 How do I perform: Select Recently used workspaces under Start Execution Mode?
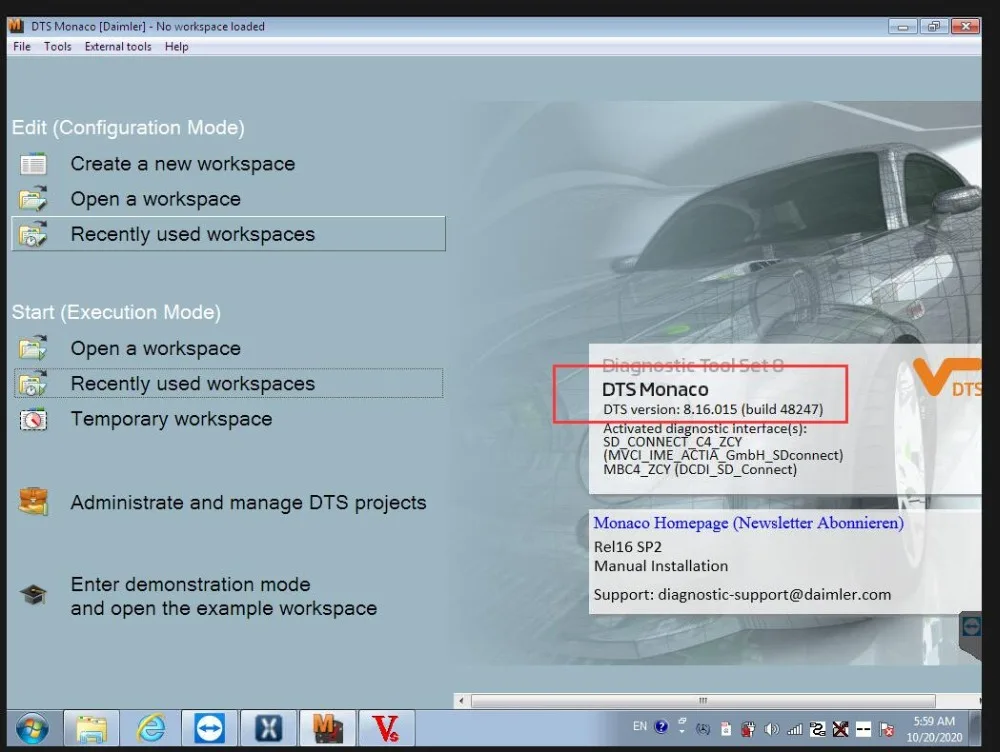(228, 383)
